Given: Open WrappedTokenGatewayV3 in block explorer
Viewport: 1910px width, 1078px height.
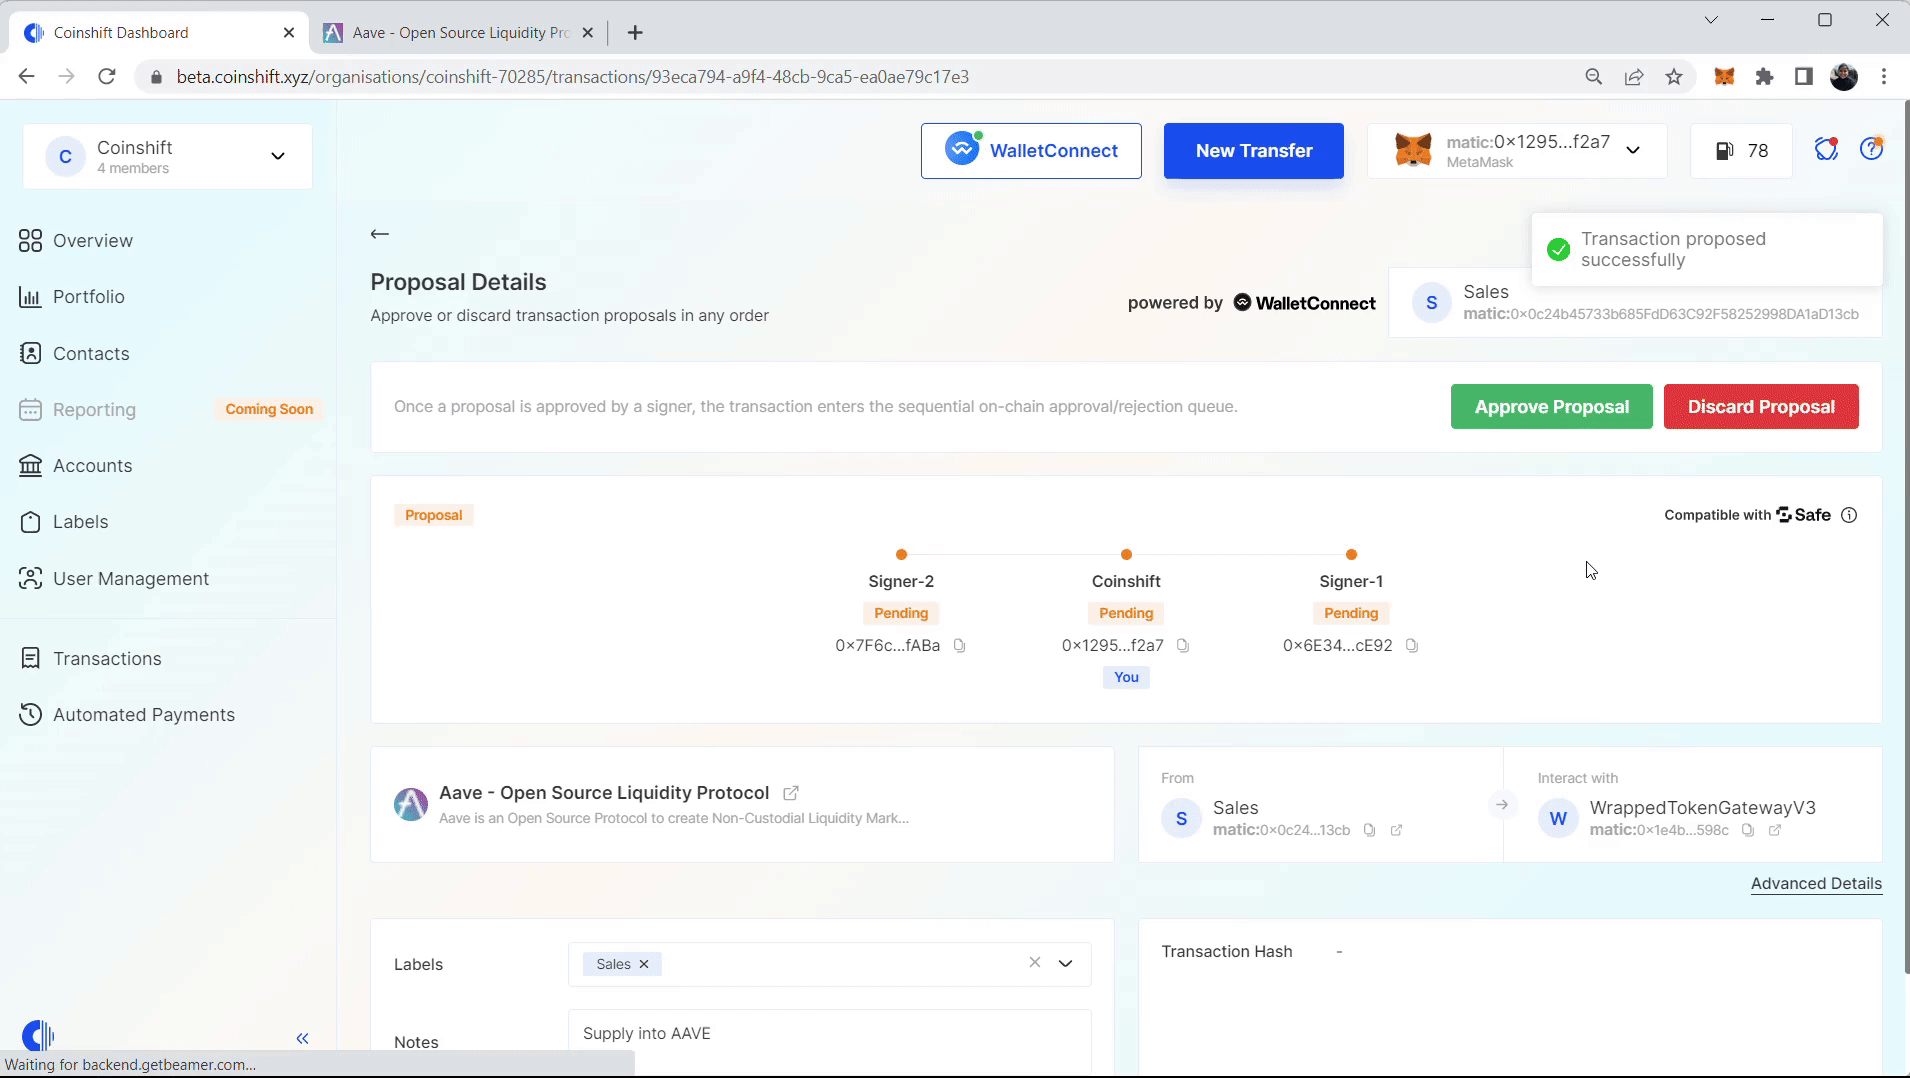Looking at the screenshot, I should click(x=1775, y=830).
